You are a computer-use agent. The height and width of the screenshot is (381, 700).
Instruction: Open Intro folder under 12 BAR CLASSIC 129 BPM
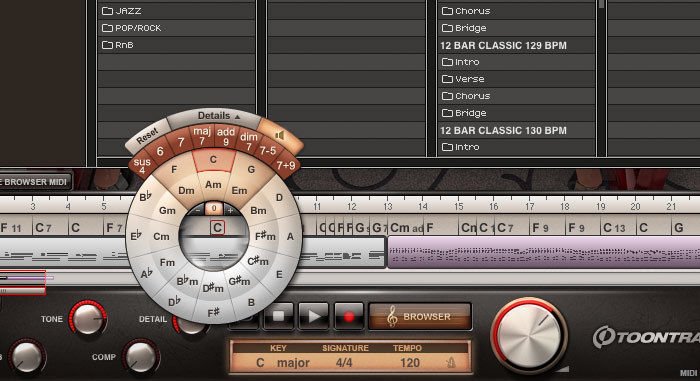(x=516, y=62)
